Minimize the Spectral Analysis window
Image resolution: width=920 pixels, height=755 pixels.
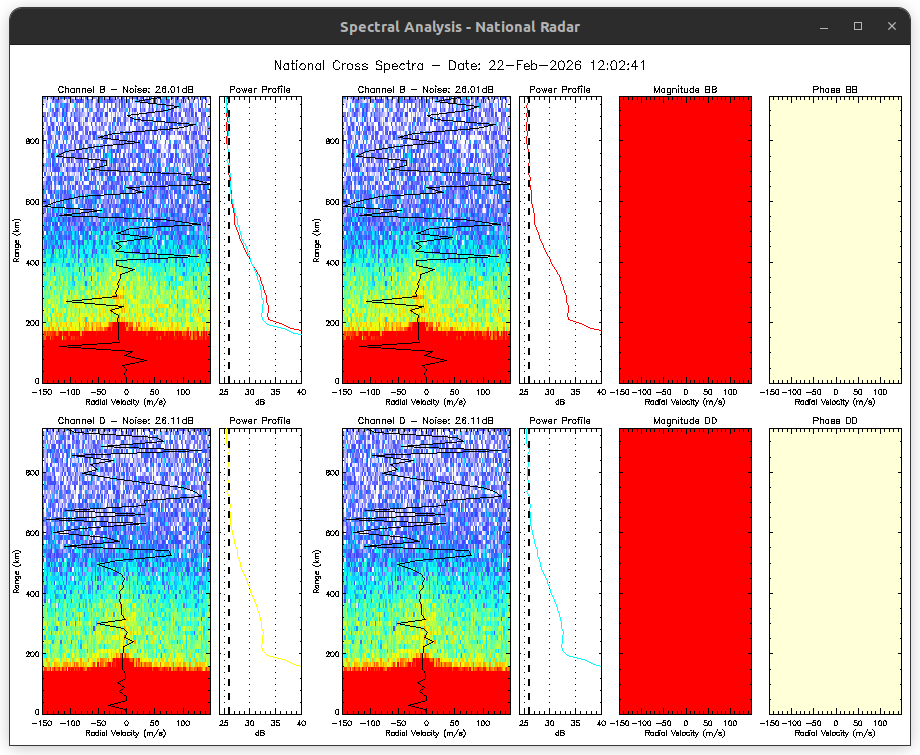[827, 27]
